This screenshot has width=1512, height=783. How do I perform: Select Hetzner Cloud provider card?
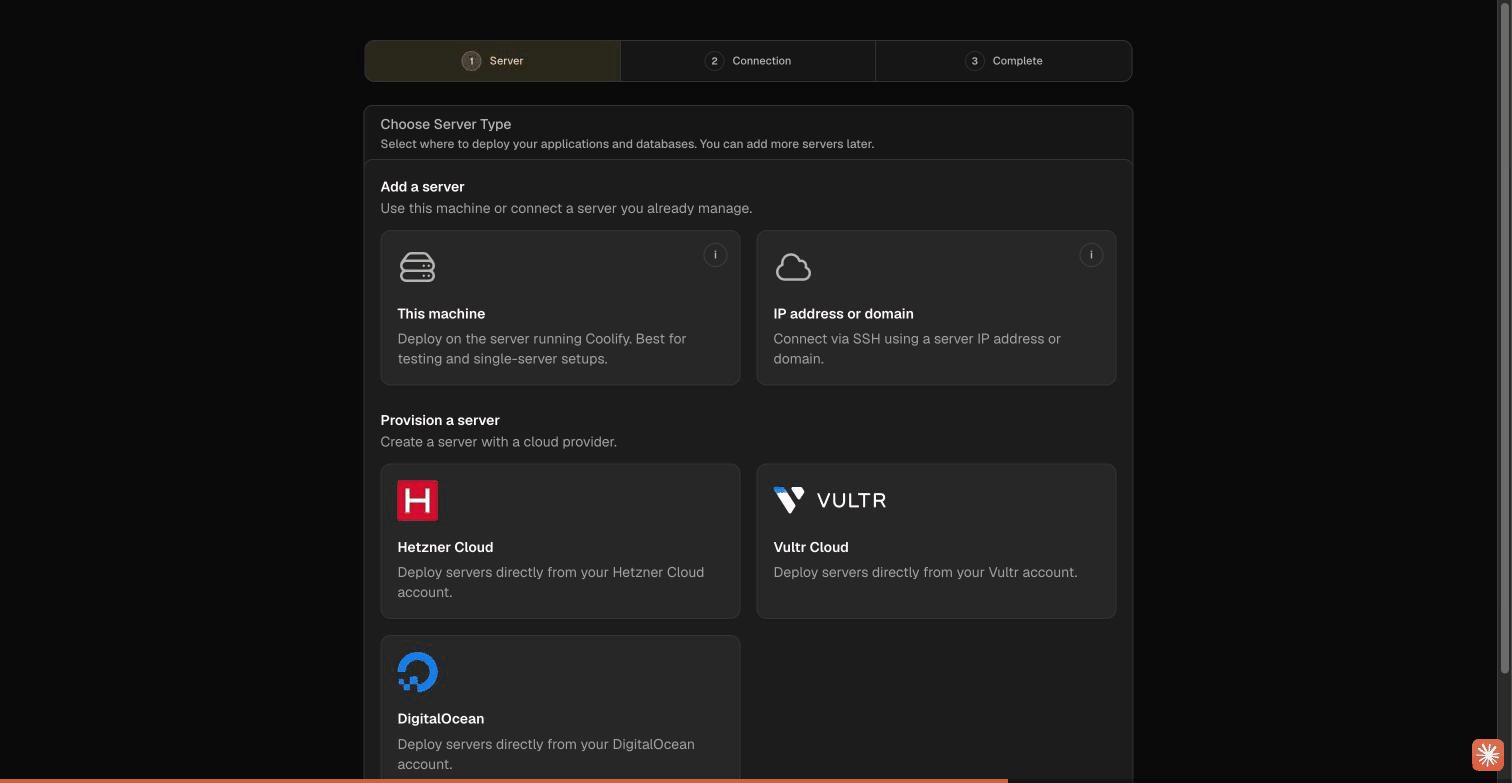click(x=560, y=541)
